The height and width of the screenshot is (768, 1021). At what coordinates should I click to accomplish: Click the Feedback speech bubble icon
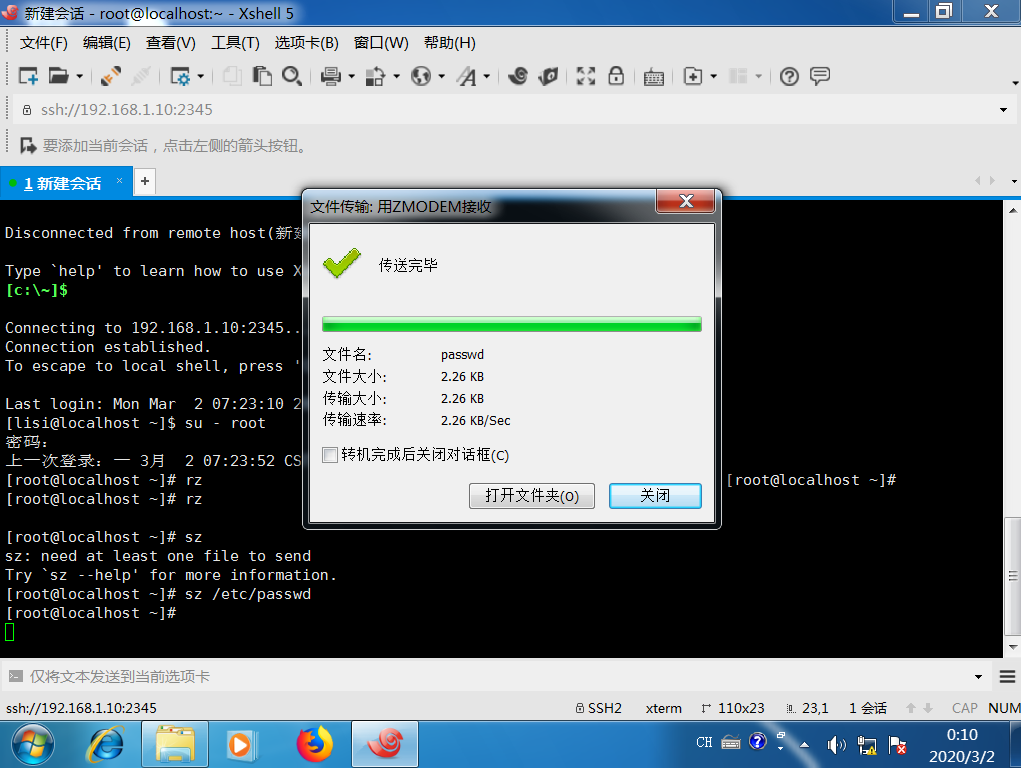820,76
